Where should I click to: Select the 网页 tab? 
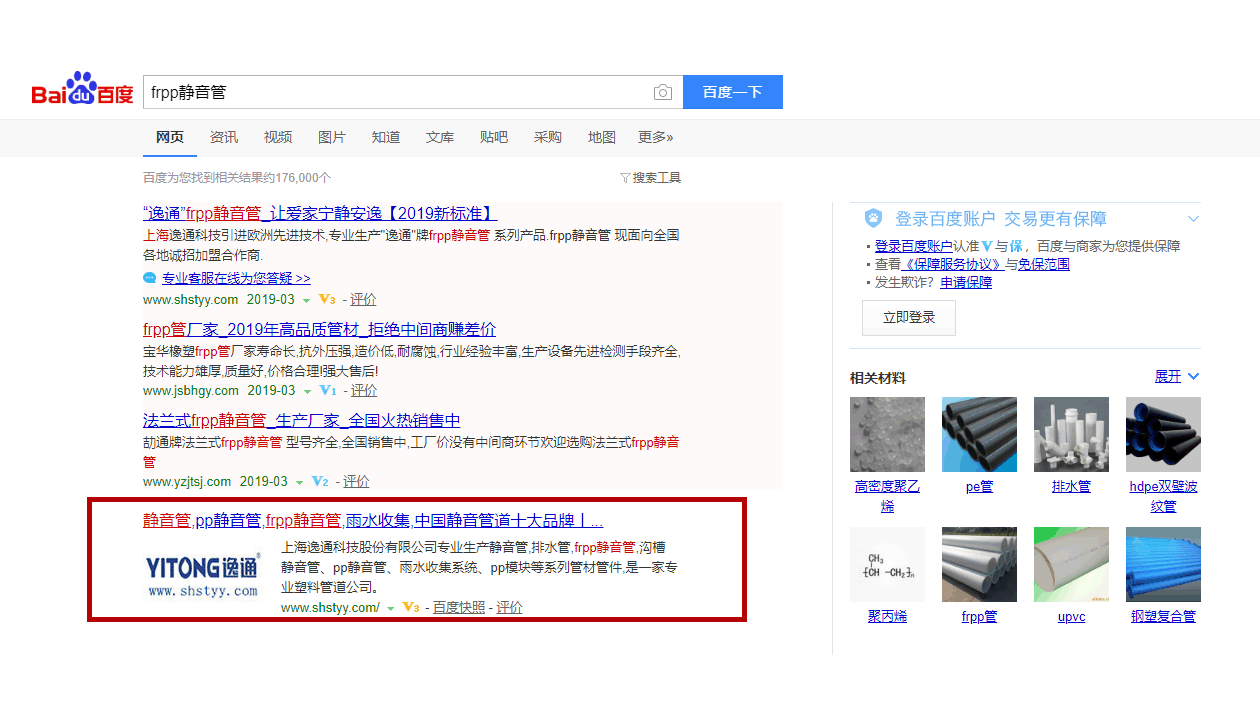pyautogui.click(x=170, y=137)
